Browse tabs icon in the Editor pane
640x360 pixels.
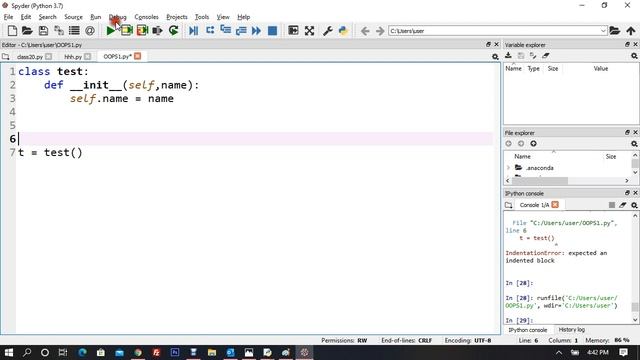coord(6,57)
